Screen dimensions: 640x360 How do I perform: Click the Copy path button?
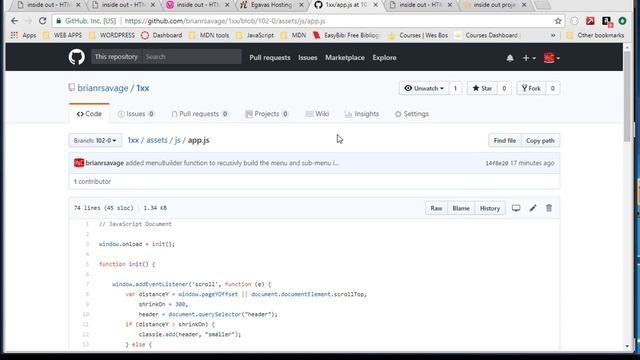(540, 140)
